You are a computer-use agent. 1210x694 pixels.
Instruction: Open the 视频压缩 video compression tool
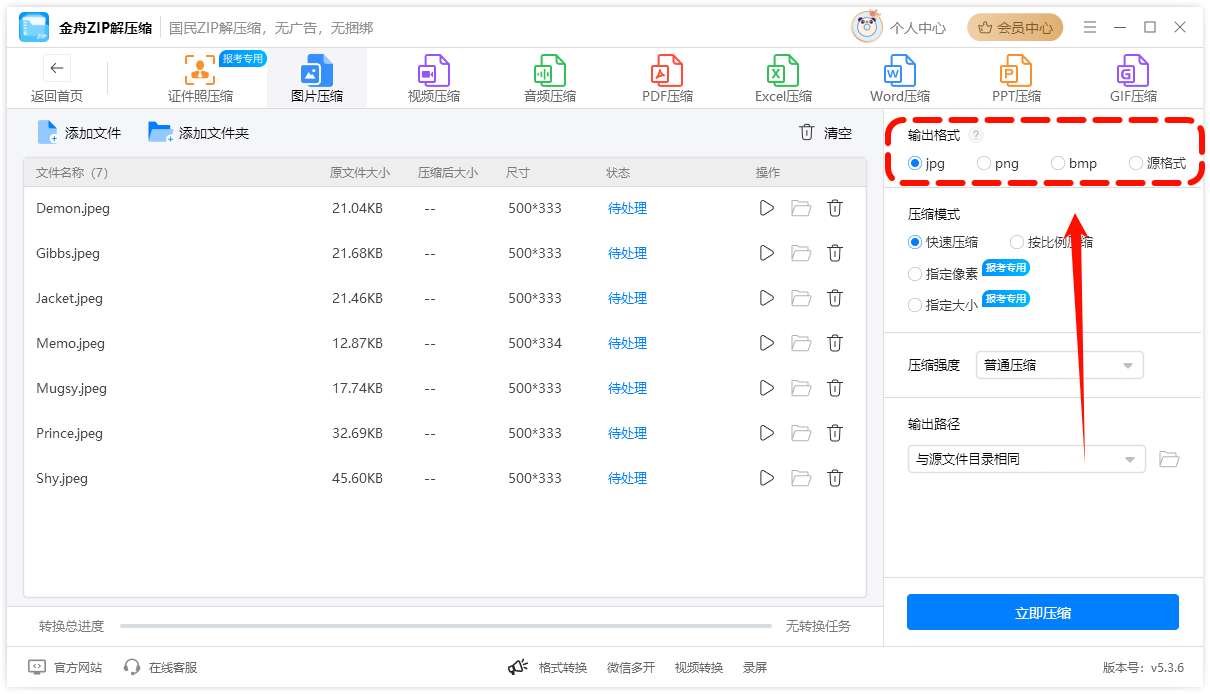point(433,79)
